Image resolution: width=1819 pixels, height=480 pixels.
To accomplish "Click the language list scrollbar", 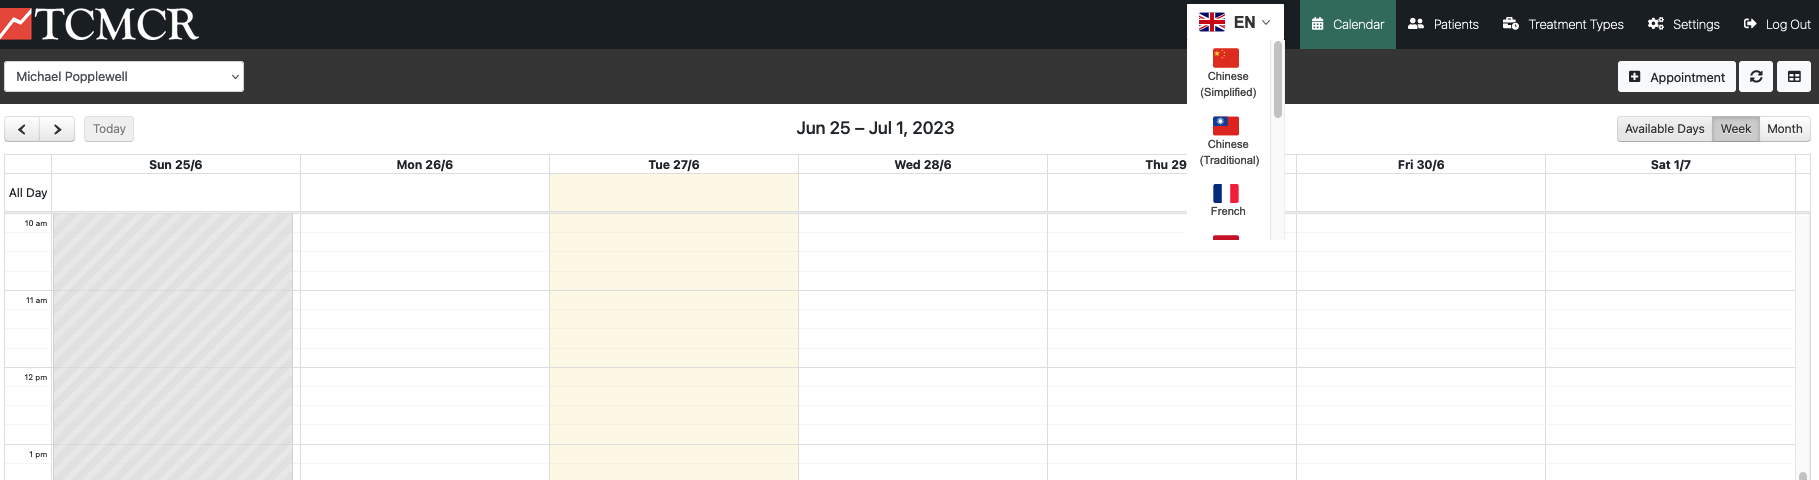I will pos(1277,80).
